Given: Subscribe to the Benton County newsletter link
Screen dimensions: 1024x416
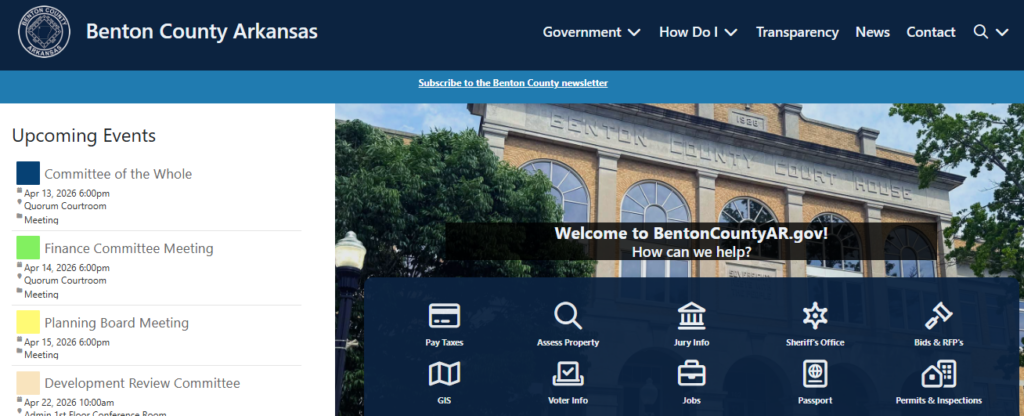Looking at the screenshot, I should tap(513, 83).
